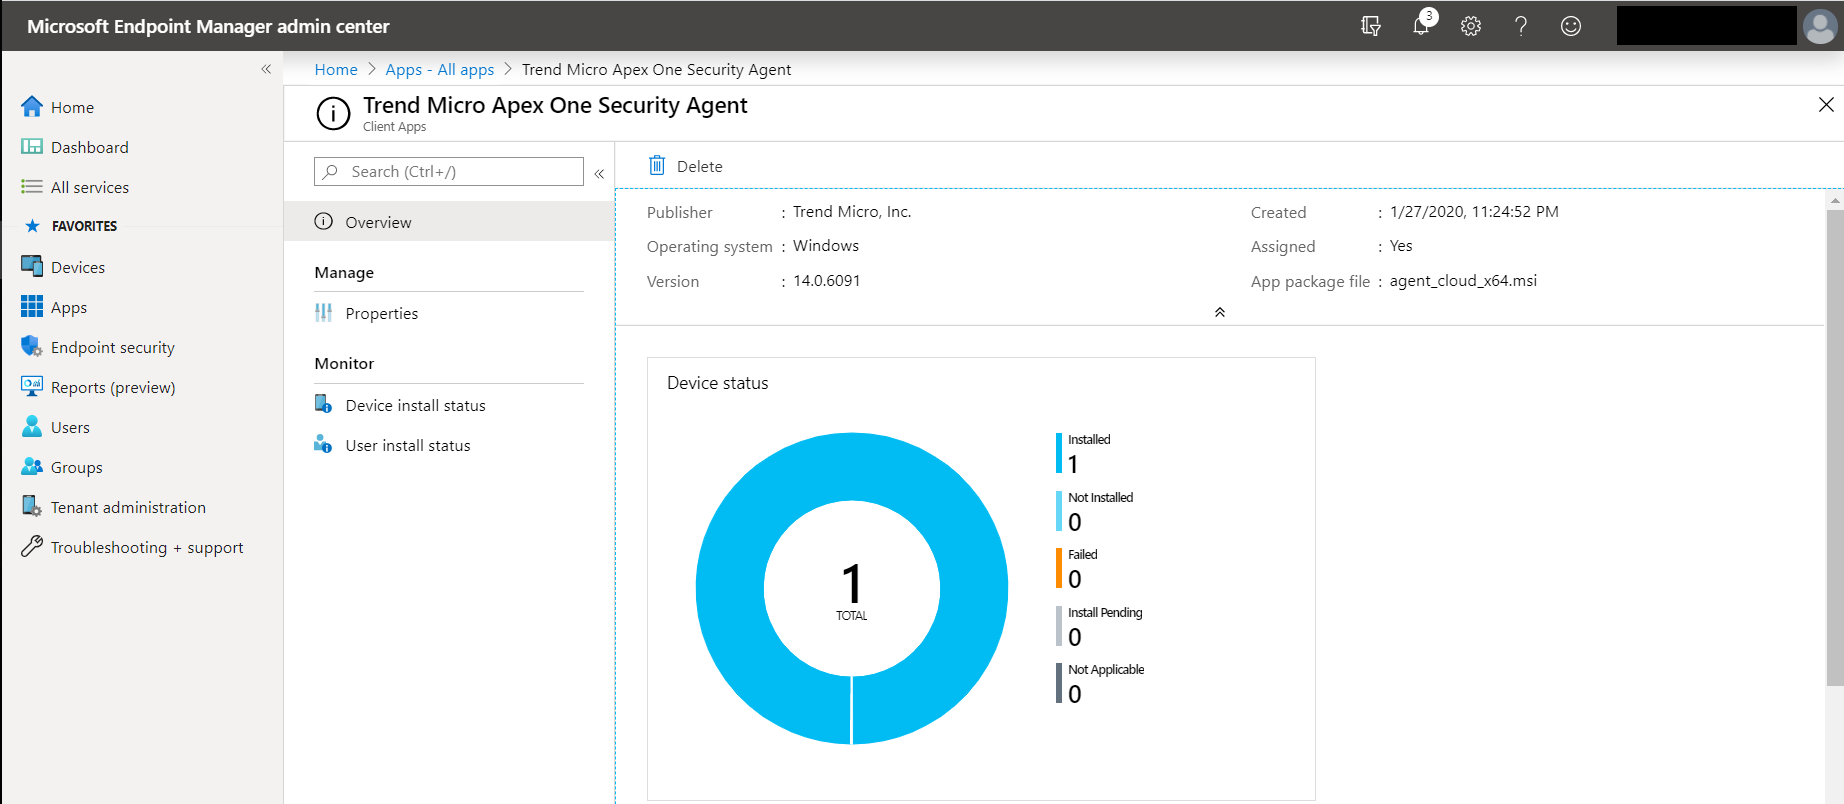Select the Endpoint security shield icon
This screenshot has width=1844, height=804.
(x=32, y=346)
